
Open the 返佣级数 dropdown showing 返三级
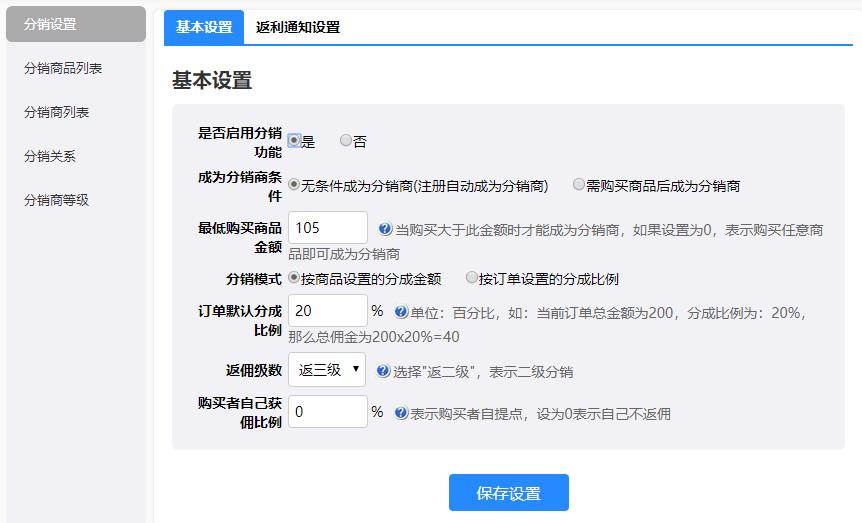(x=326, y=370)
